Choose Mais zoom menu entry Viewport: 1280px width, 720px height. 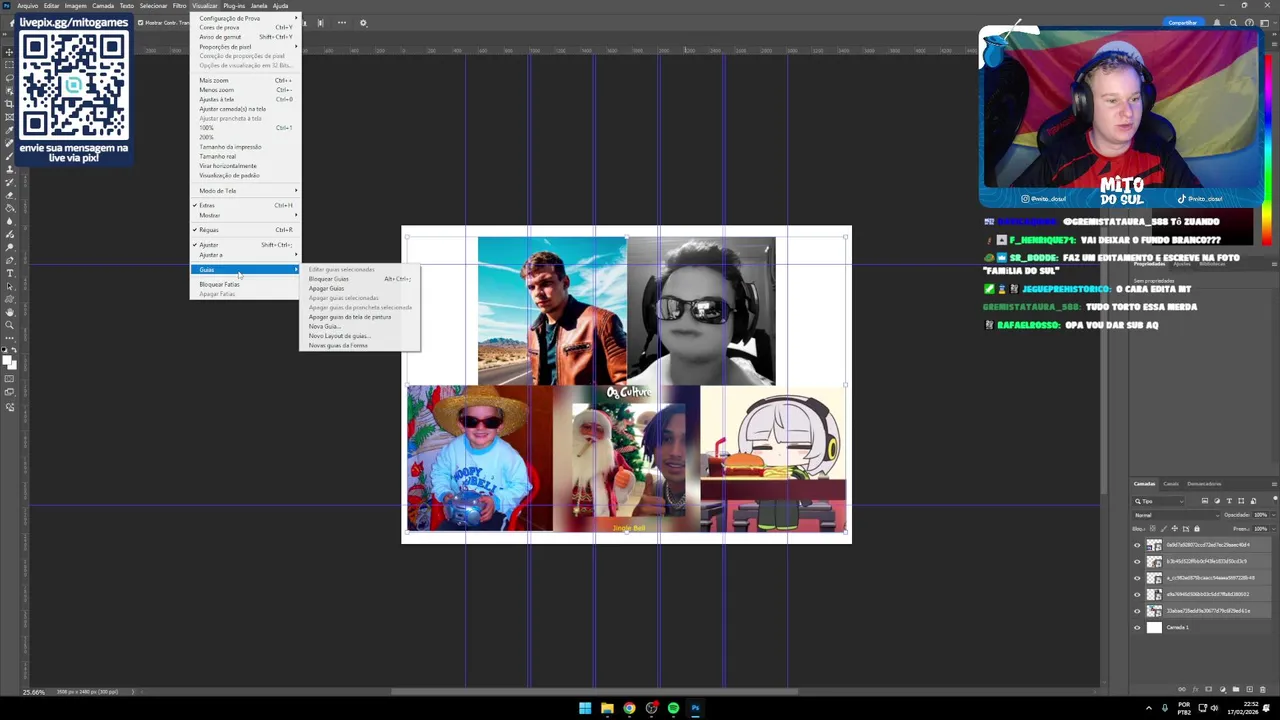(244, 80)
